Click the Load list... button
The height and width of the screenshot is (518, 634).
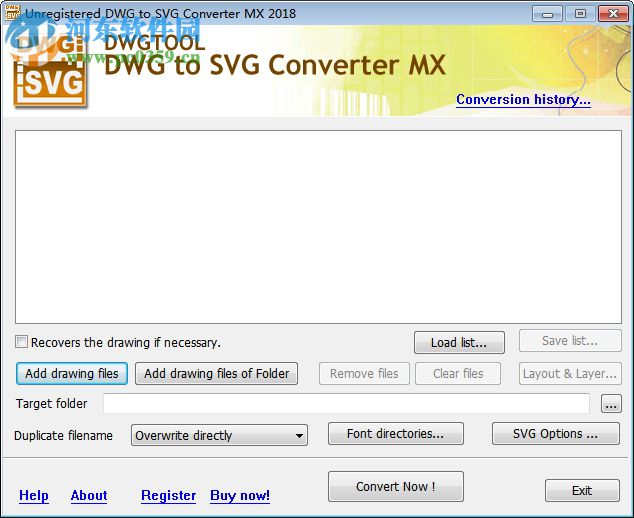tap(459, 343)
